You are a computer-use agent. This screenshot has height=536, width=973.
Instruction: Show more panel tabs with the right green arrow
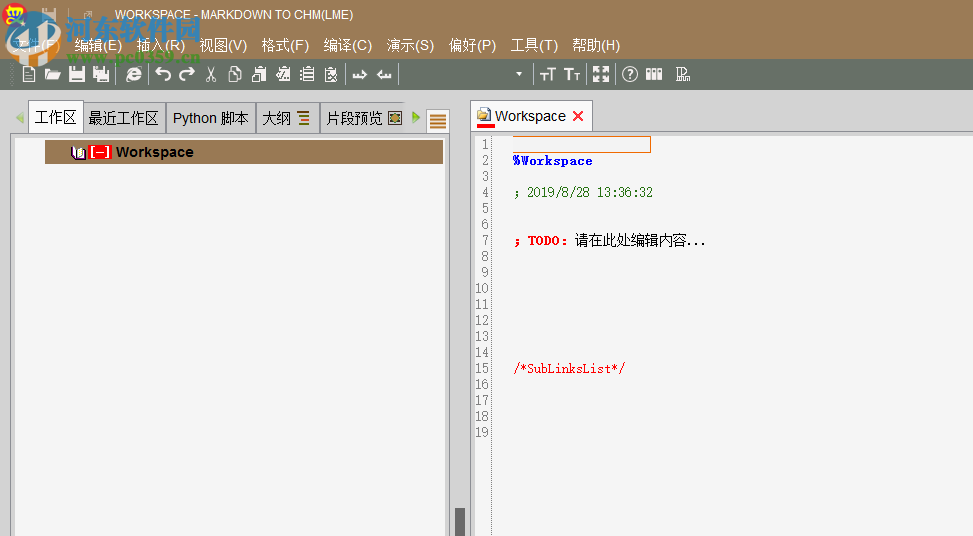416,117
